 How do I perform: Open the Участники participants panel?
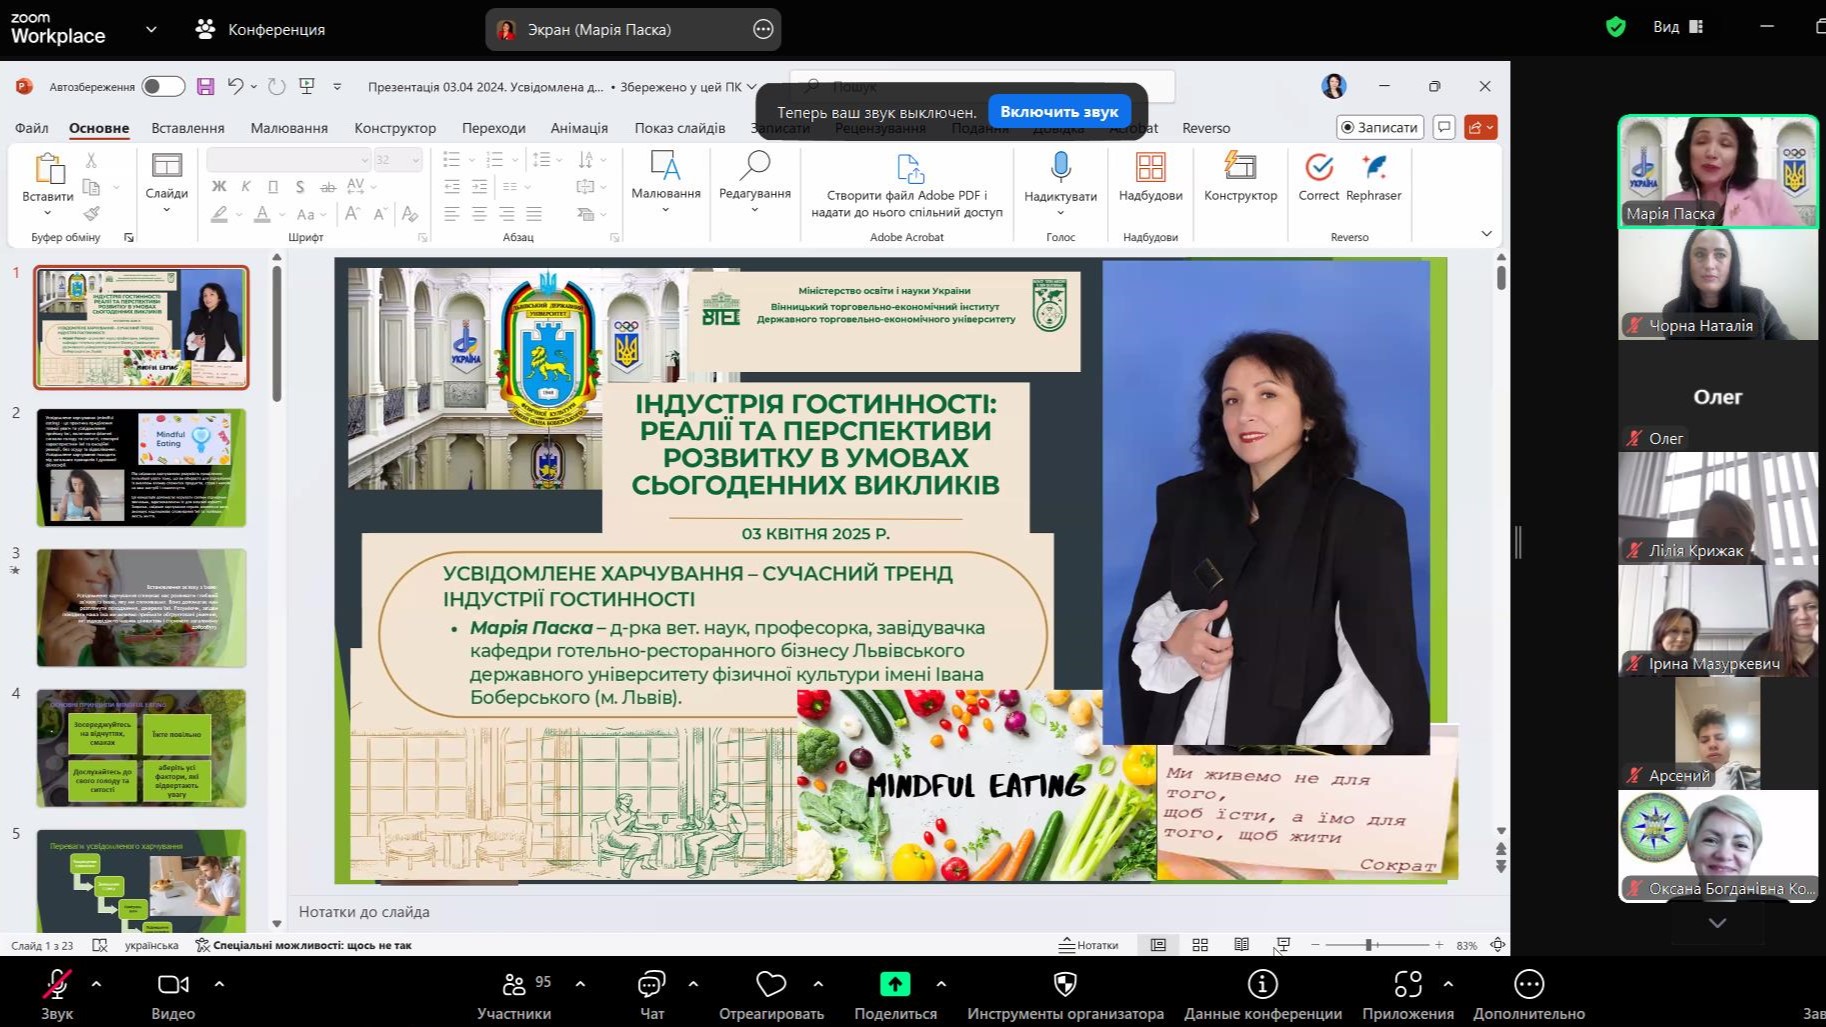tap(514, 985)
